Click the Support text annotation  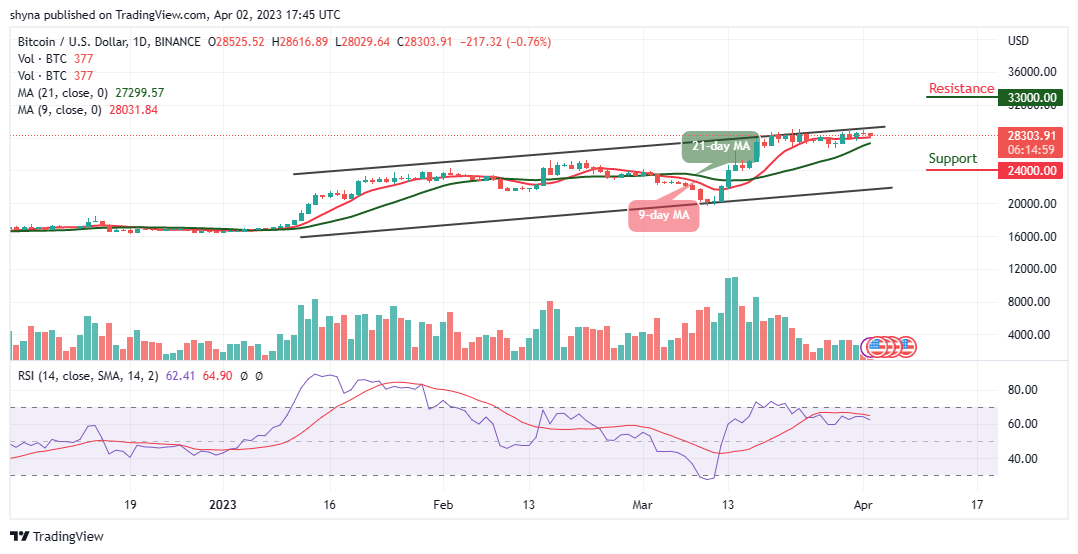952,158
